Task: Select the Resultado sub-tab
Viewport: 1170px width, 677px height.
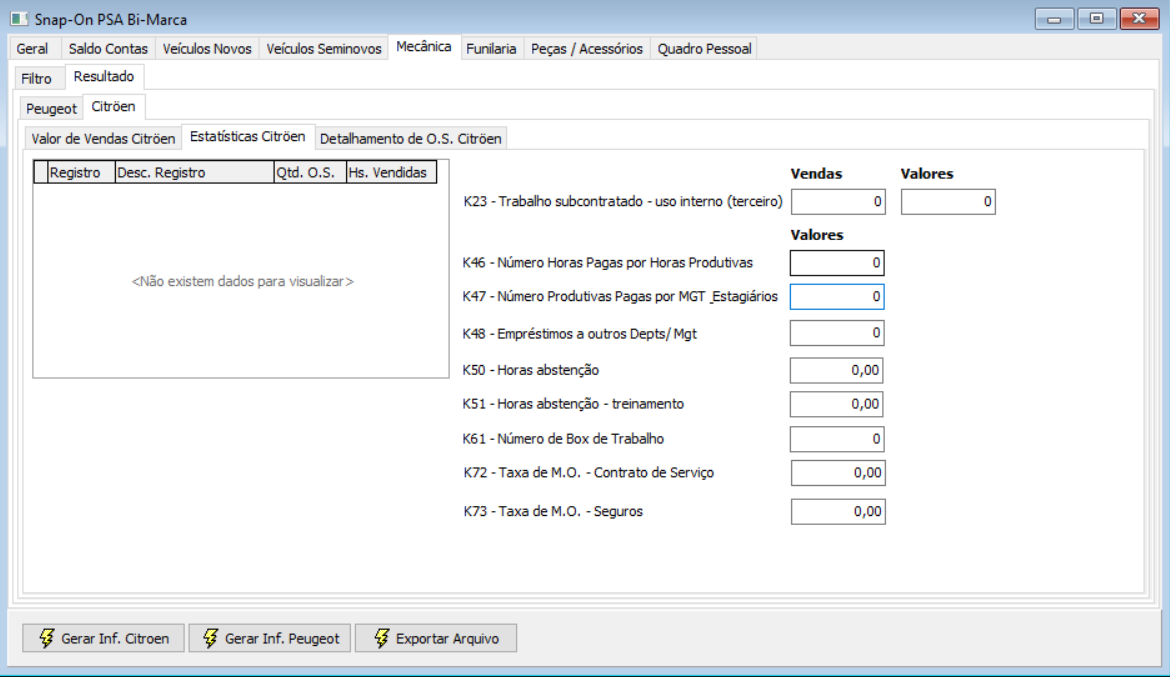Action: [104, 77]
